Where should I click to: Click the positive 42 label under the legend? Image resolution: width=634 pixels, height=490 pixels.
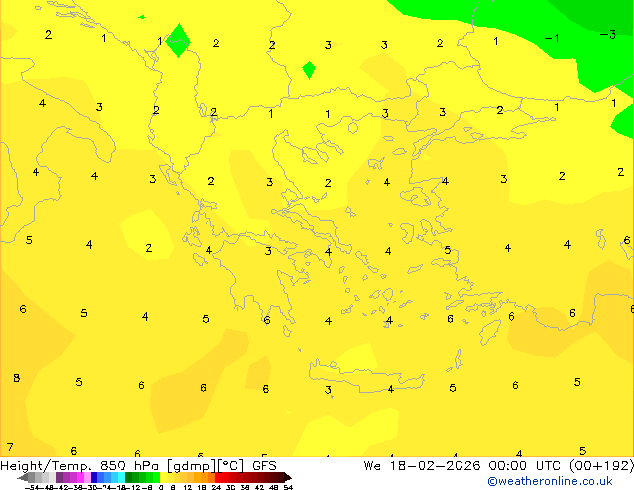[x=259, y=487]
